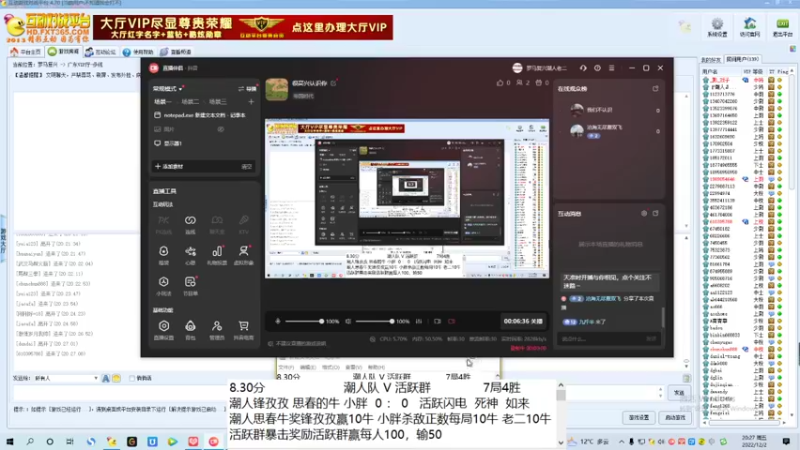Click the red streaming app taskbar icon

(213, 441)
